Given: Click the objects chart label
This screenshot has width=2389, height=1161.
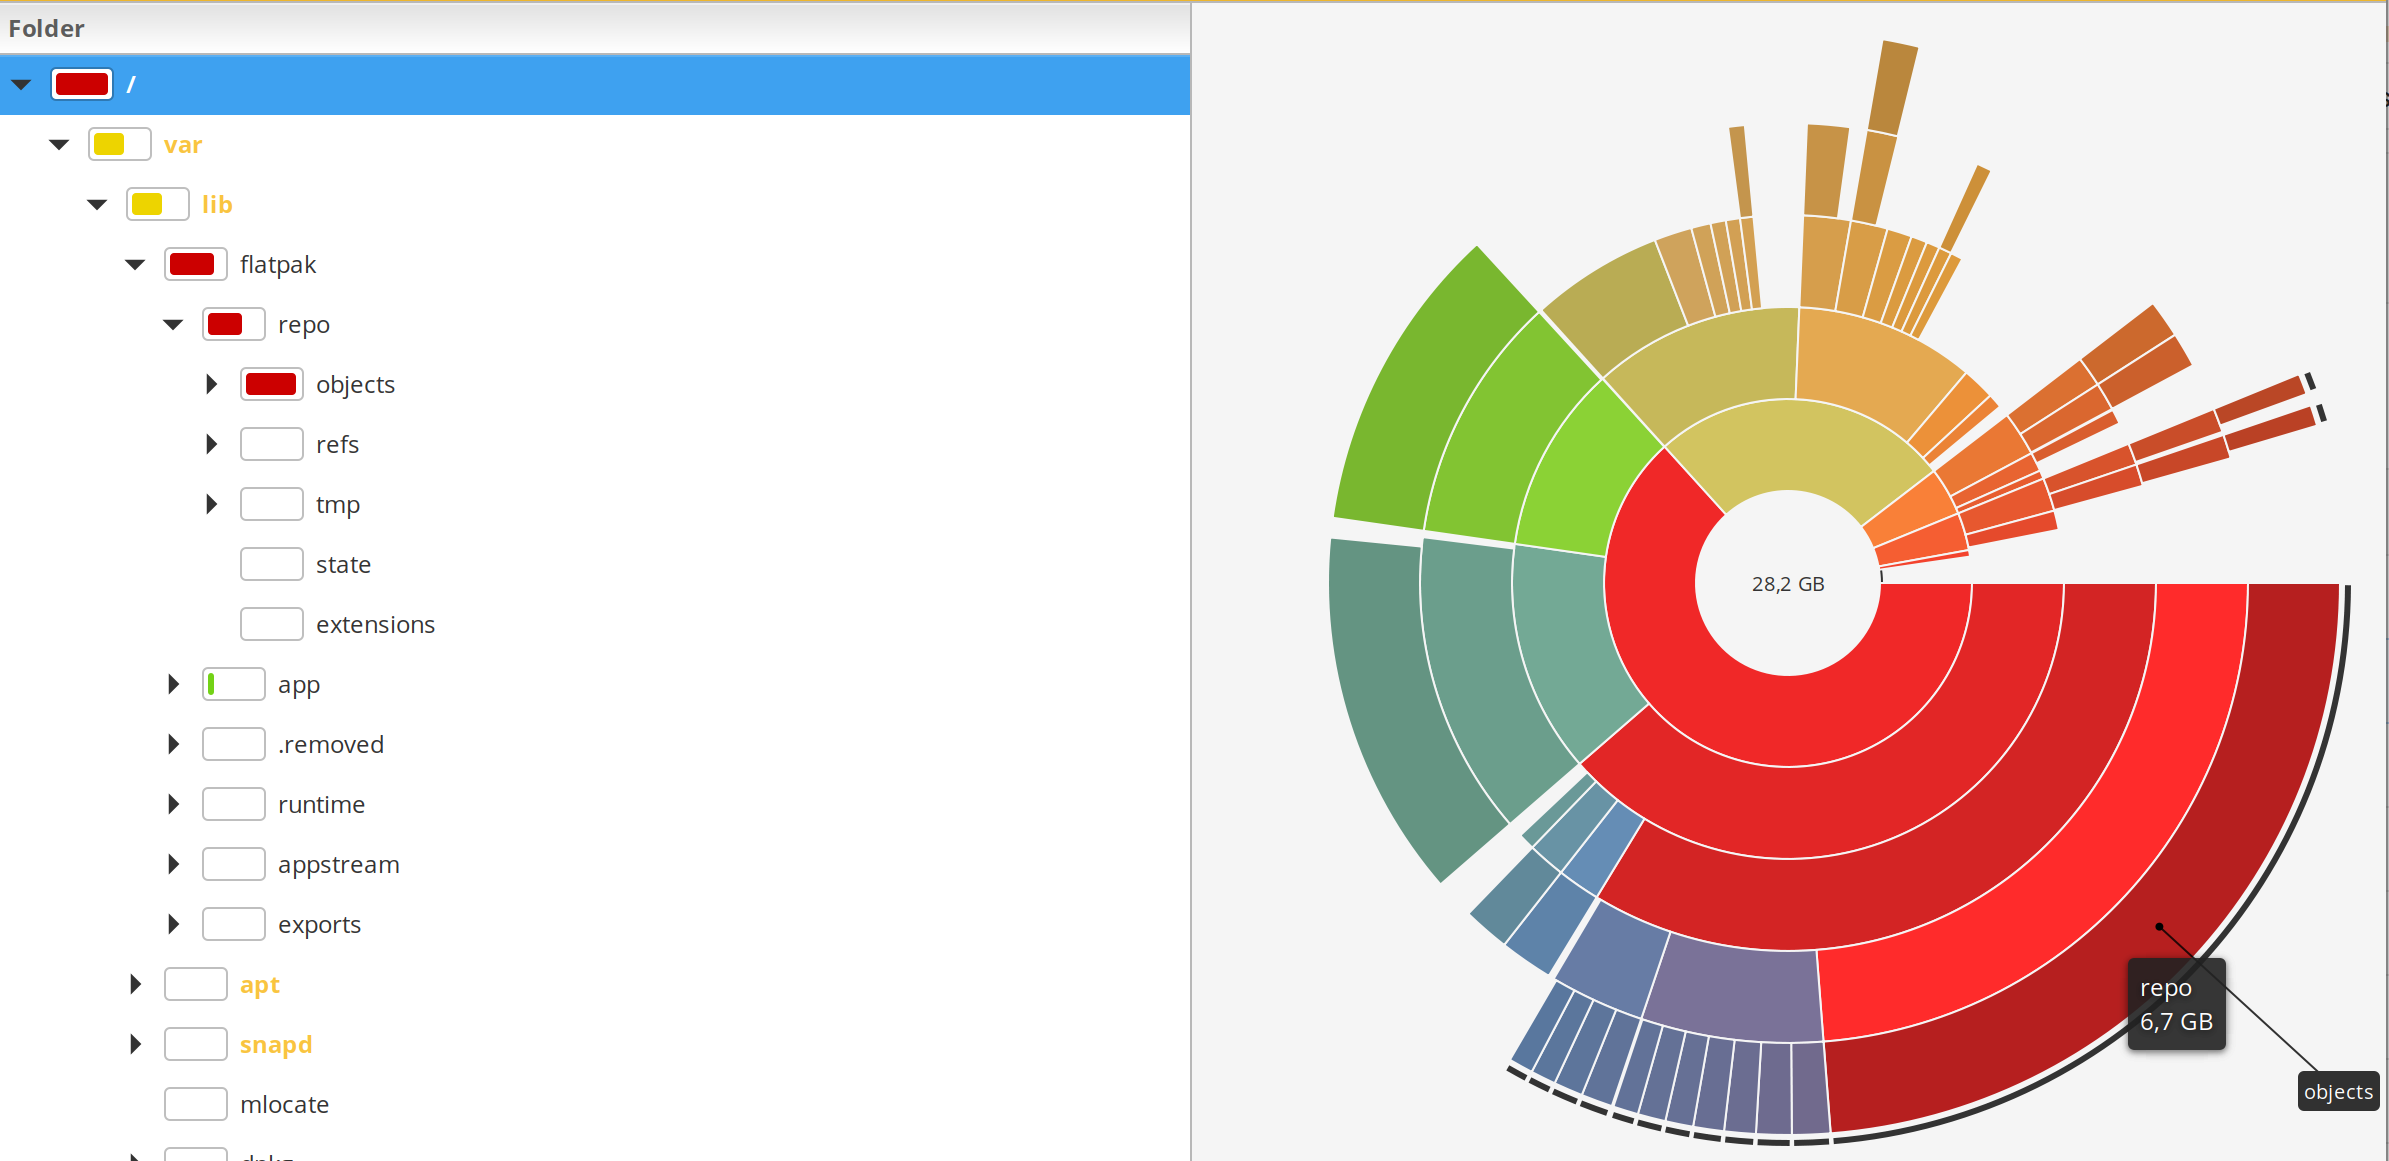Looking at the screenshot, I should tap(2337, 1091).
